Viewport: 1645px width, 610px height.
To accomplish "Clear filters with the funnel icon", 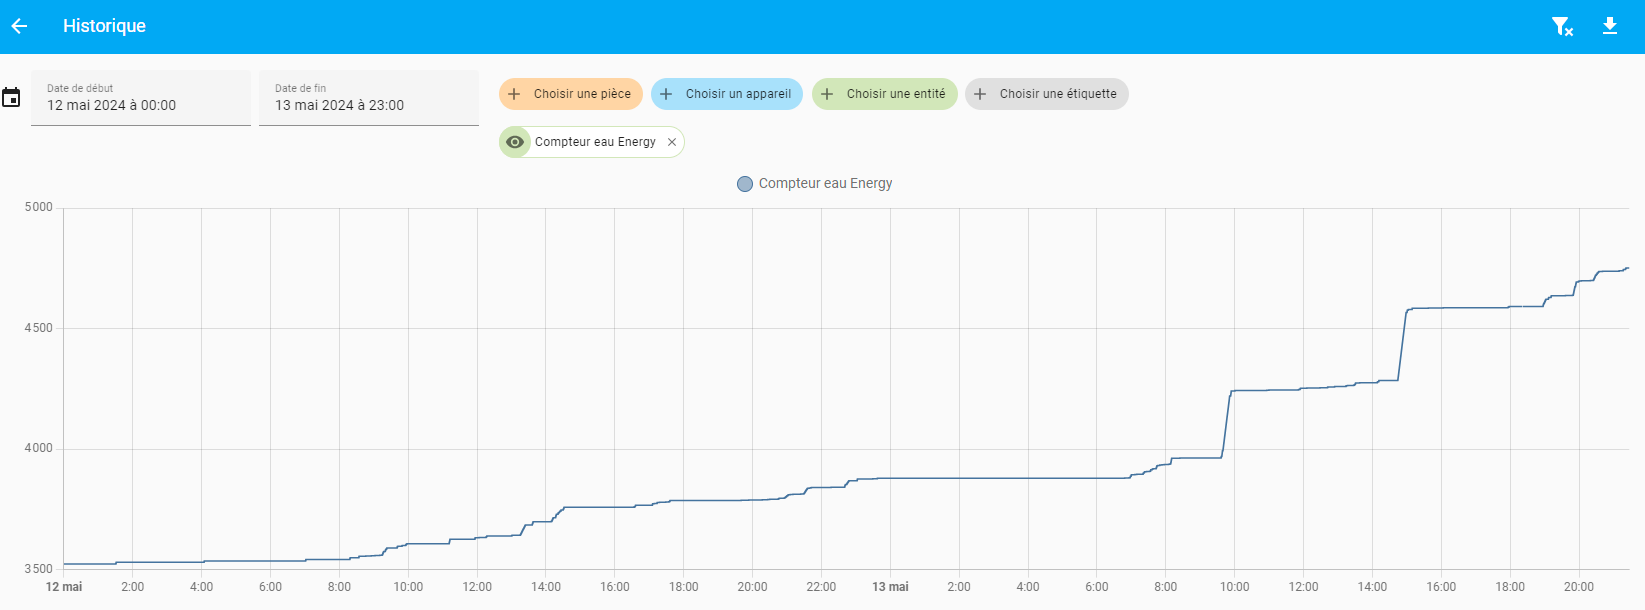I will (x=1562, y=26).
